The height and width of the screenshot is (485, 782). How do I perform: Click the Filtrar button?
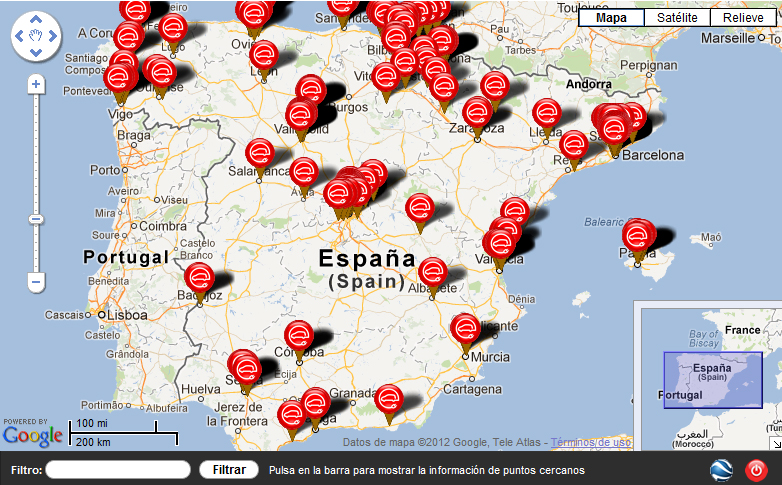coord(229,470)
